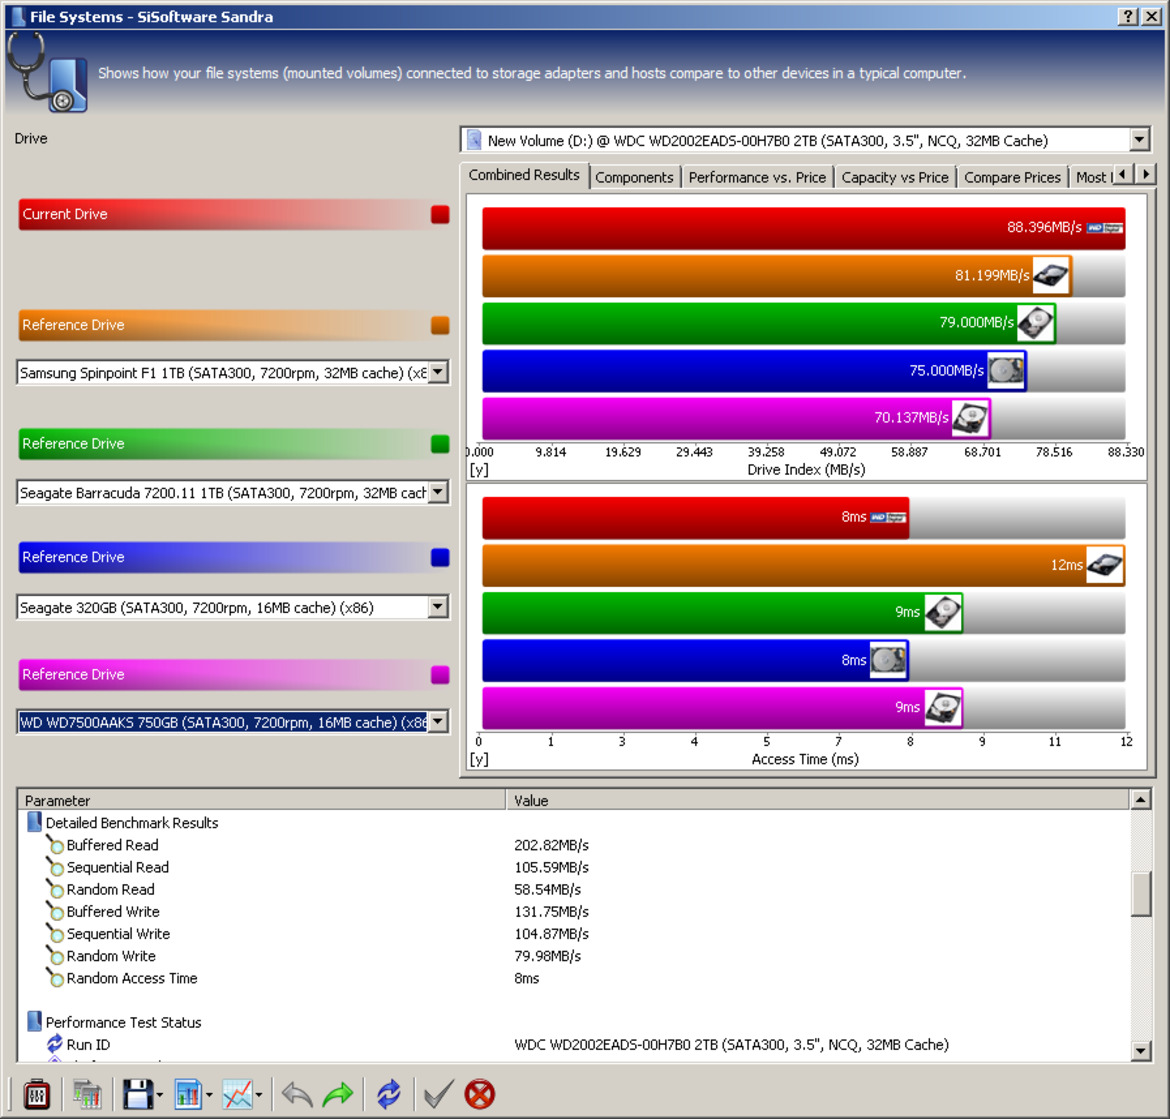The image size is (1170, 1119).
Task: Toggle the red Current Drive square
Action: pos(440,215)
